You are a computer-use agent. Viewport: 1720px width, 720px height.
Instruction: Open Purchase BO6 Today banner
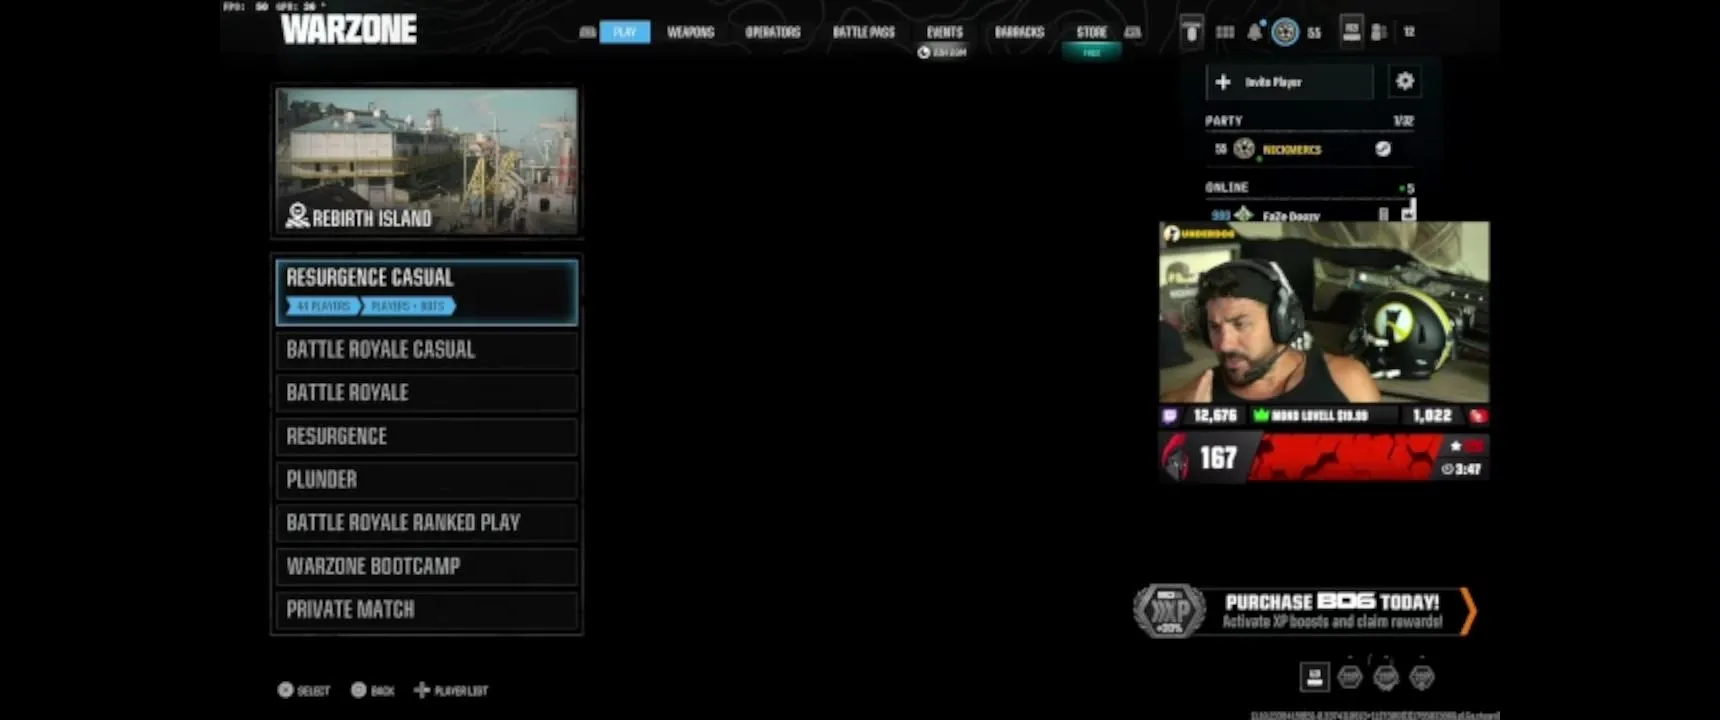coord(1305,611)
